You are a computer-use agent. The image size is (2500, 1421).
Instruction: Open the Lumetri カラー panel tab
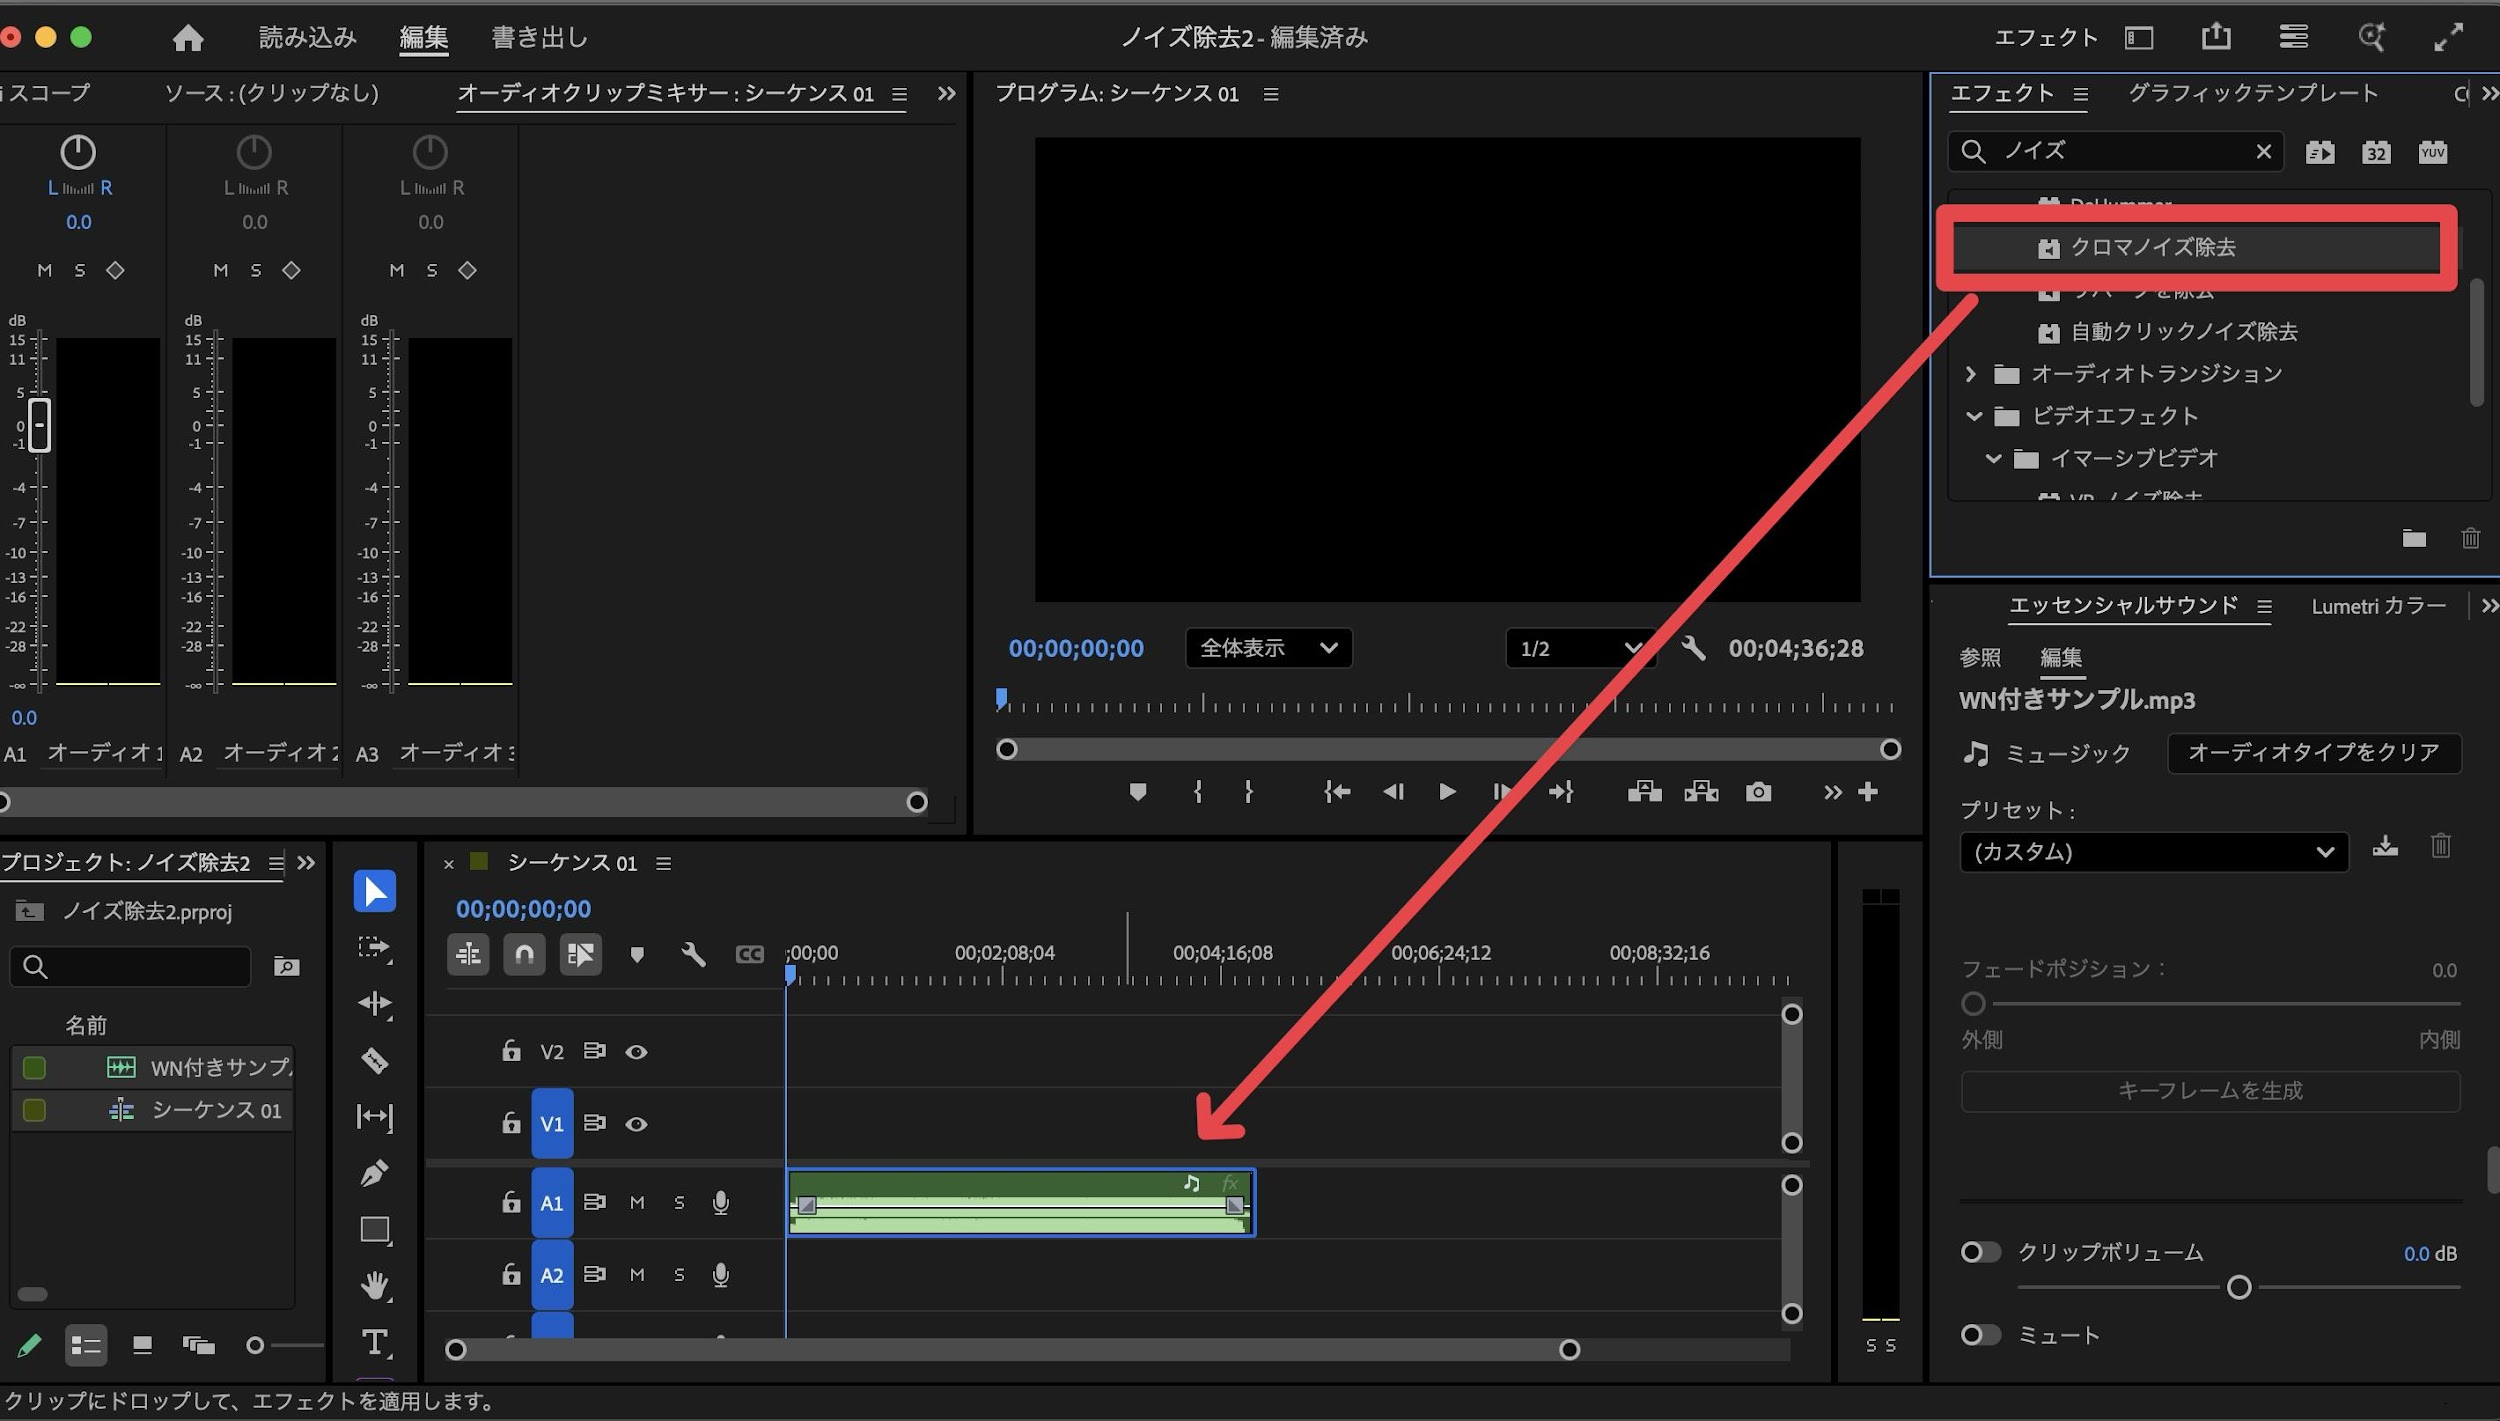tap(2378, 606)
